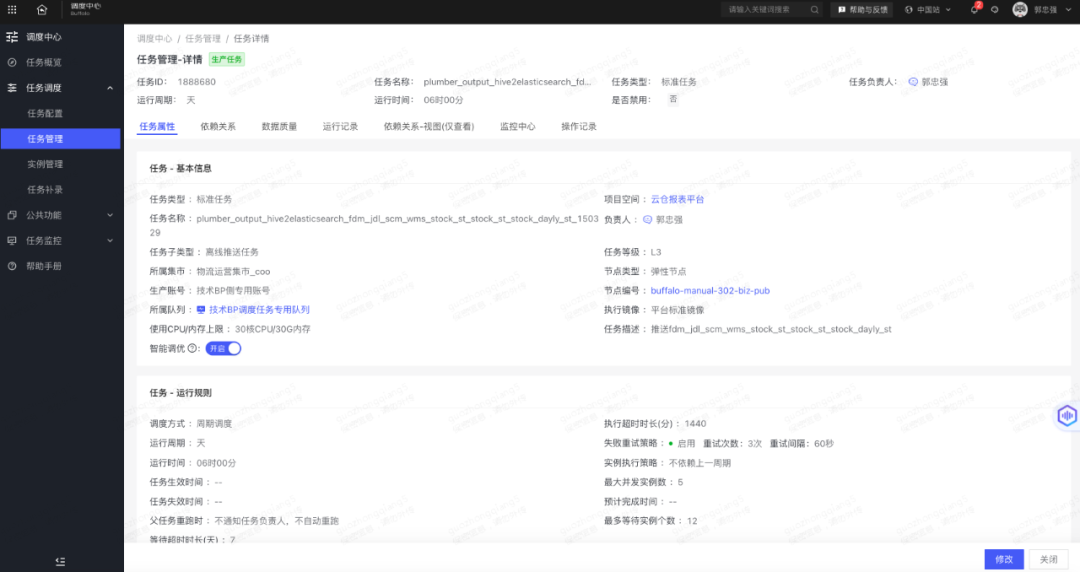Image resolution: width=1080 pixels, height=572 pixels.
Task: Click queue icon before 技术BP调度任务专用队列
Action: 201,310
